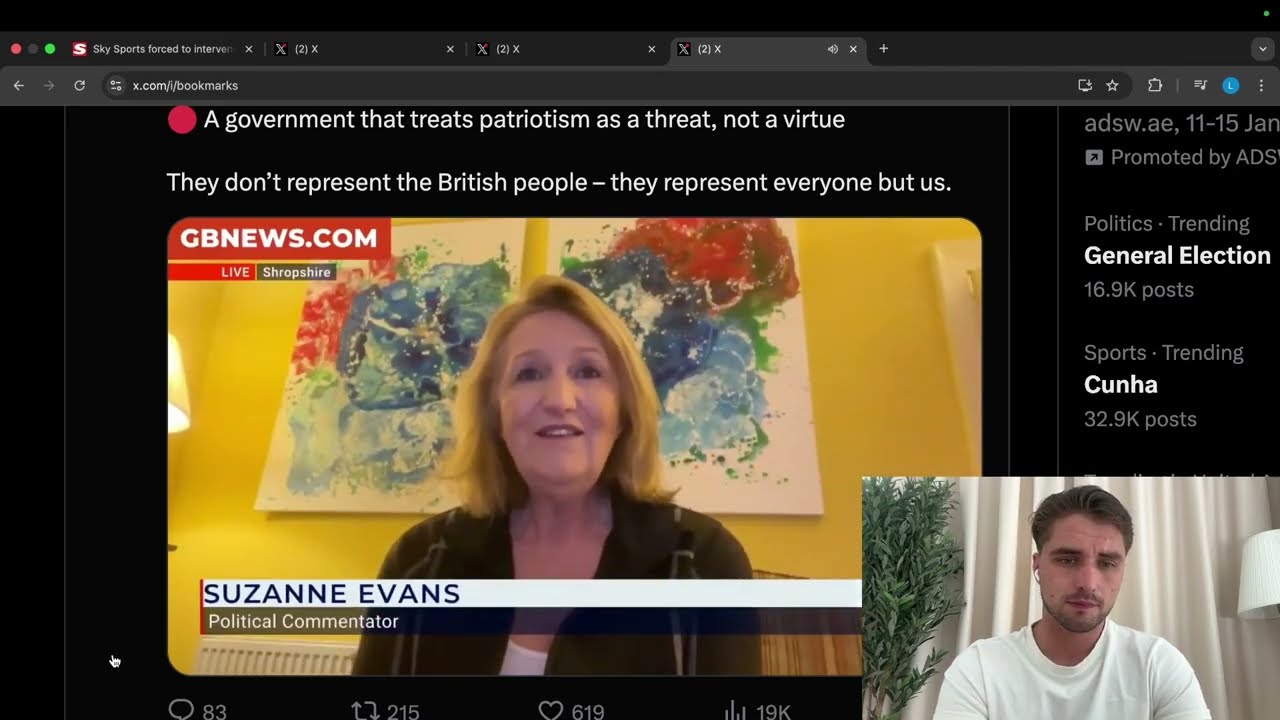Image resolution: width=1280 pixels, height=720 pixels.
Task: Expand the tab search dropdown
Action: click(1262, 49)
